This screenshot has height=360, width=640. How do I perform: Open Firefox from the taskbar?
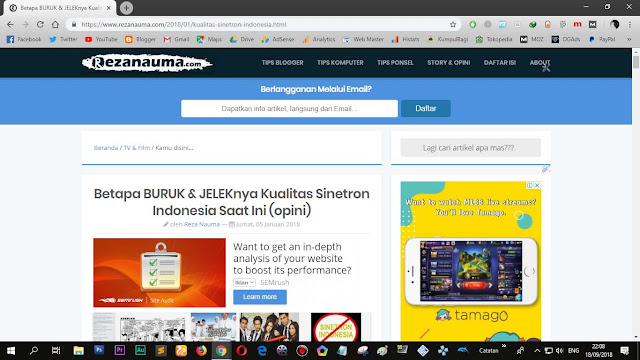pyautogui.click(x=201, y=351)
